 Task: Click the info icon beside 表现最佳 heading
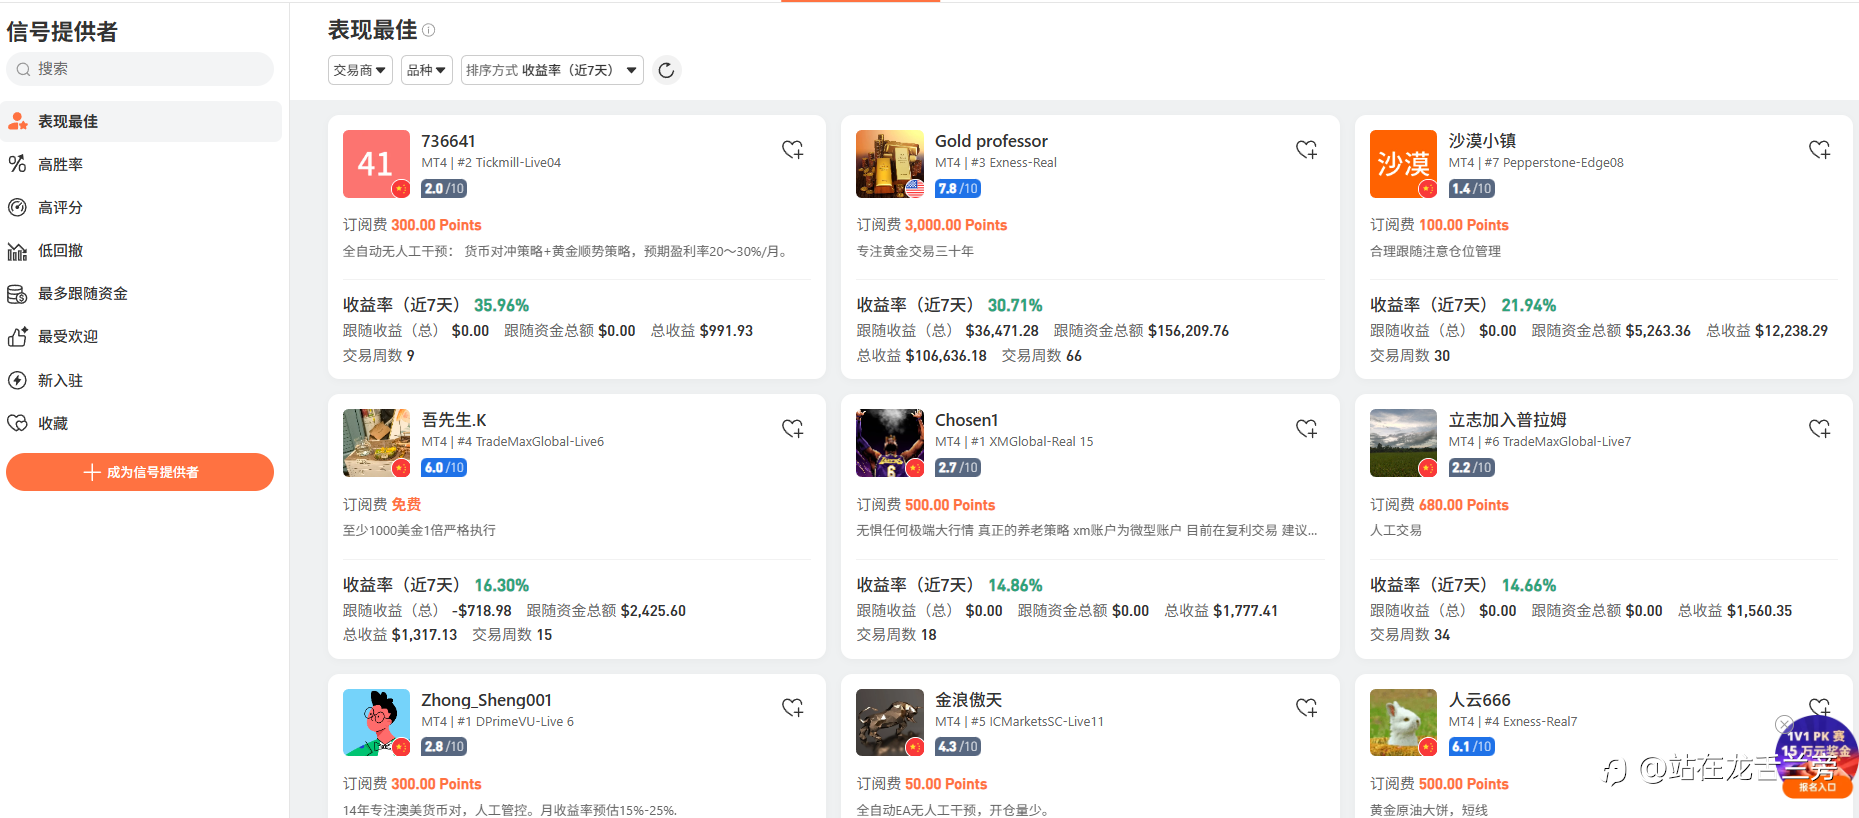pyautogui.click(x=429, y=30)
